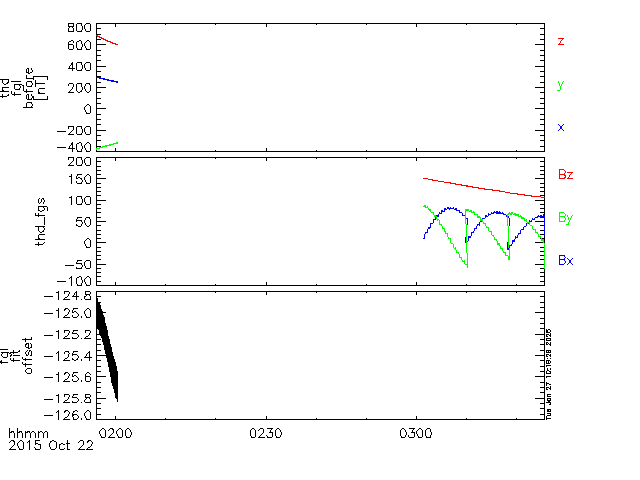
Task: Click the red z trace near 600 nT
Action: point(107,40)
